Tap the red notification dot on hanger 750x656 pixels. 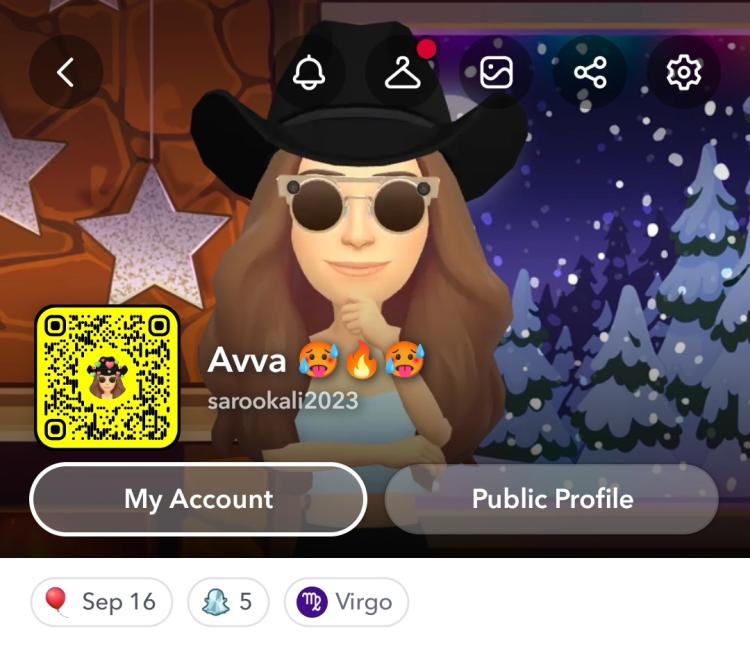pyautogui.click(x=426, y=49)
